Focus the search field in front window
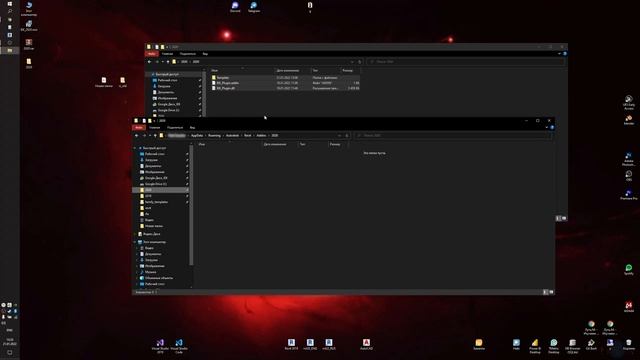The image size is (640, 360). tap(453, 136)
